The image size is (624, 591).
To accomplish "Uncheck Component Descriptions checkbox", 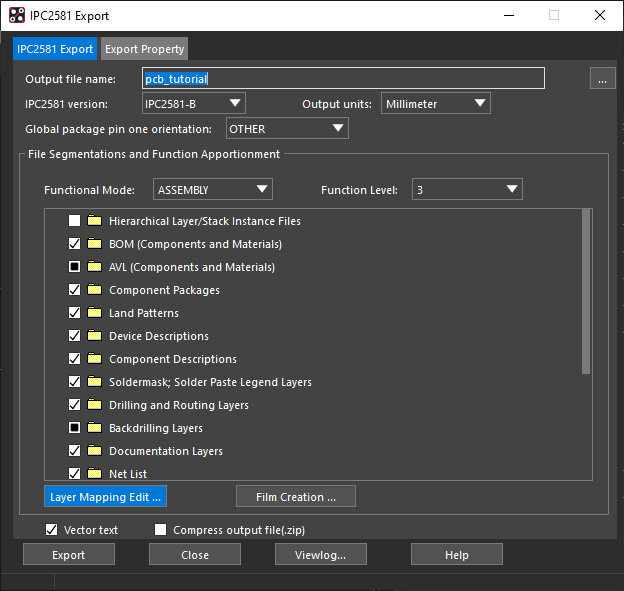I will 74,359.
